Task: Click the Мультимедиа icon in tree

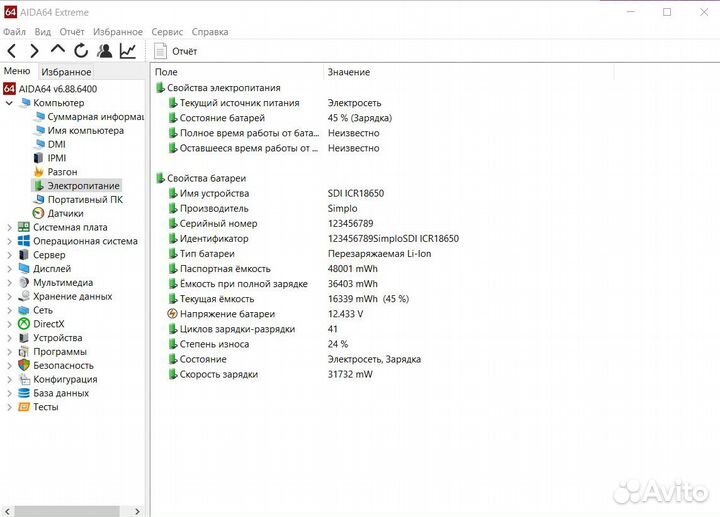Action: pyautogui.click(x=24, y=282)
